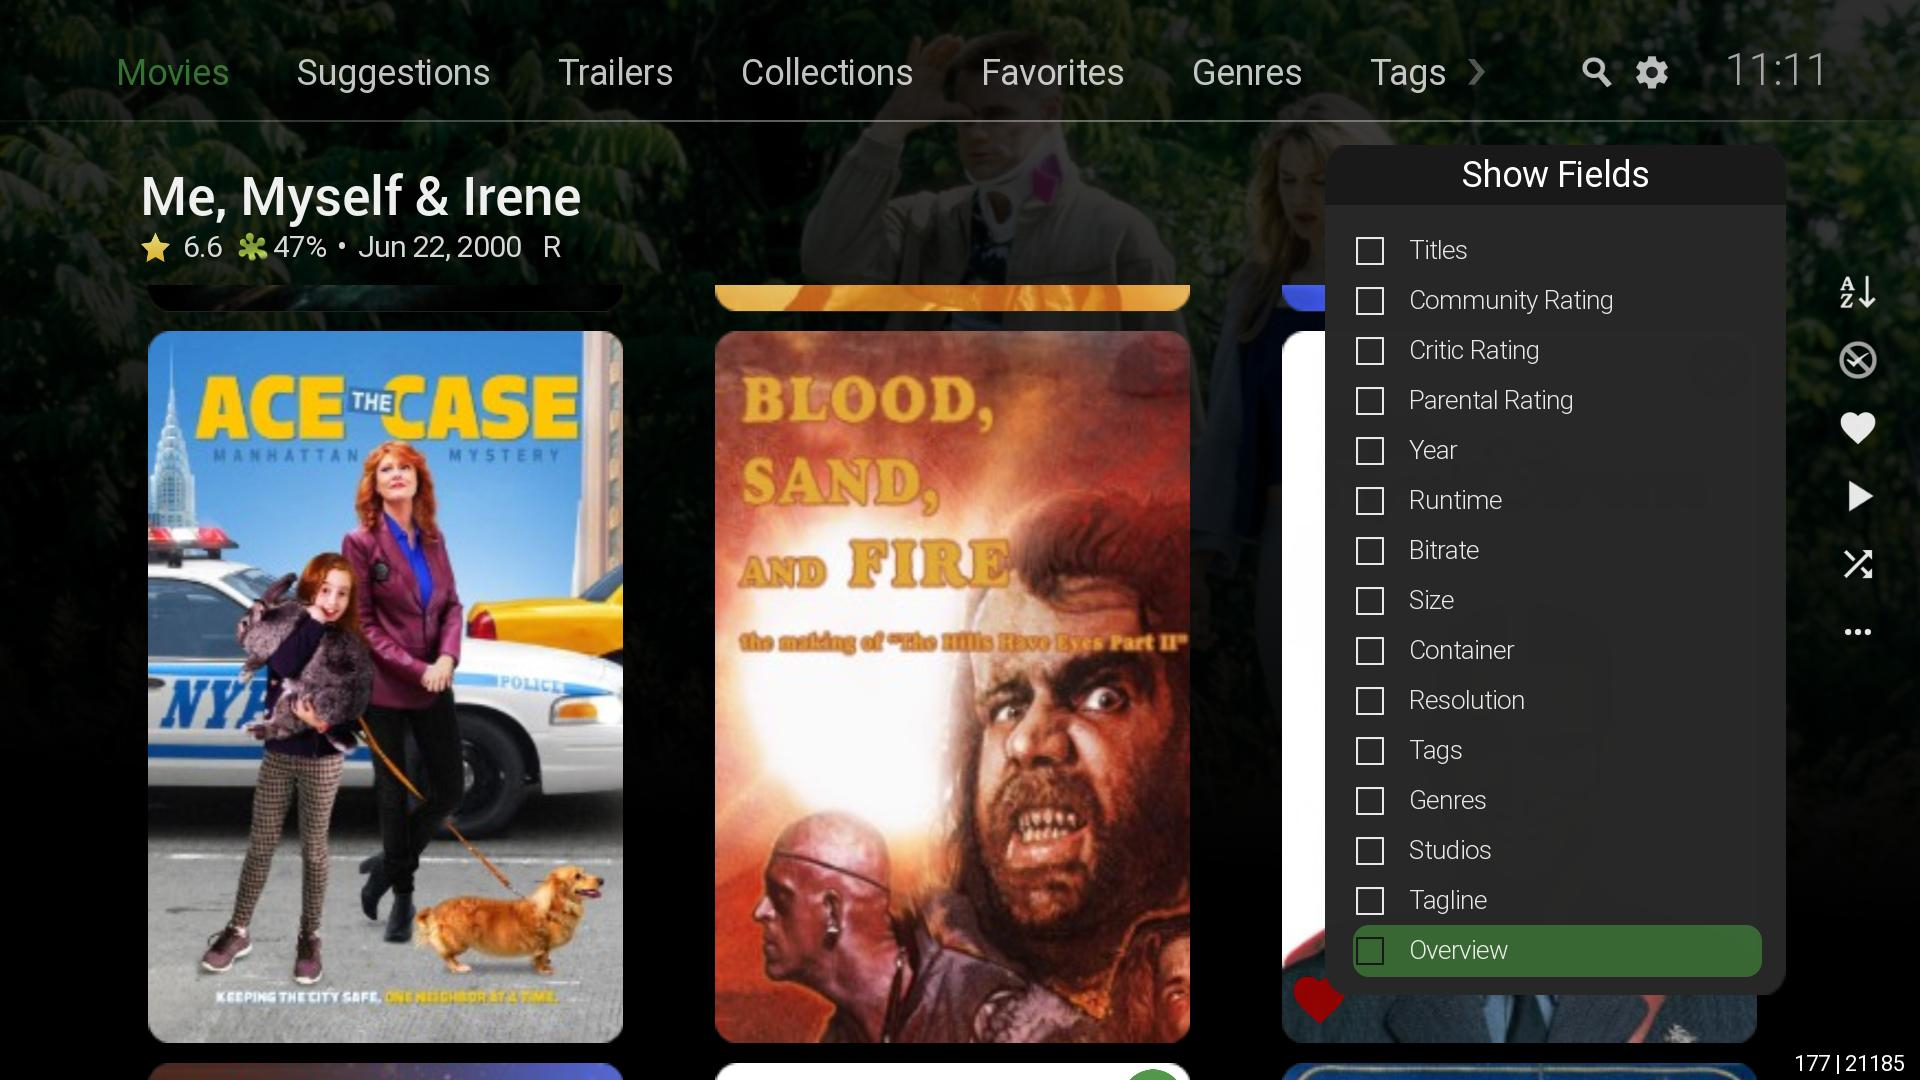Enable the Titles checkbox
The image size is (1920, 1080).
pos(1370,250)
